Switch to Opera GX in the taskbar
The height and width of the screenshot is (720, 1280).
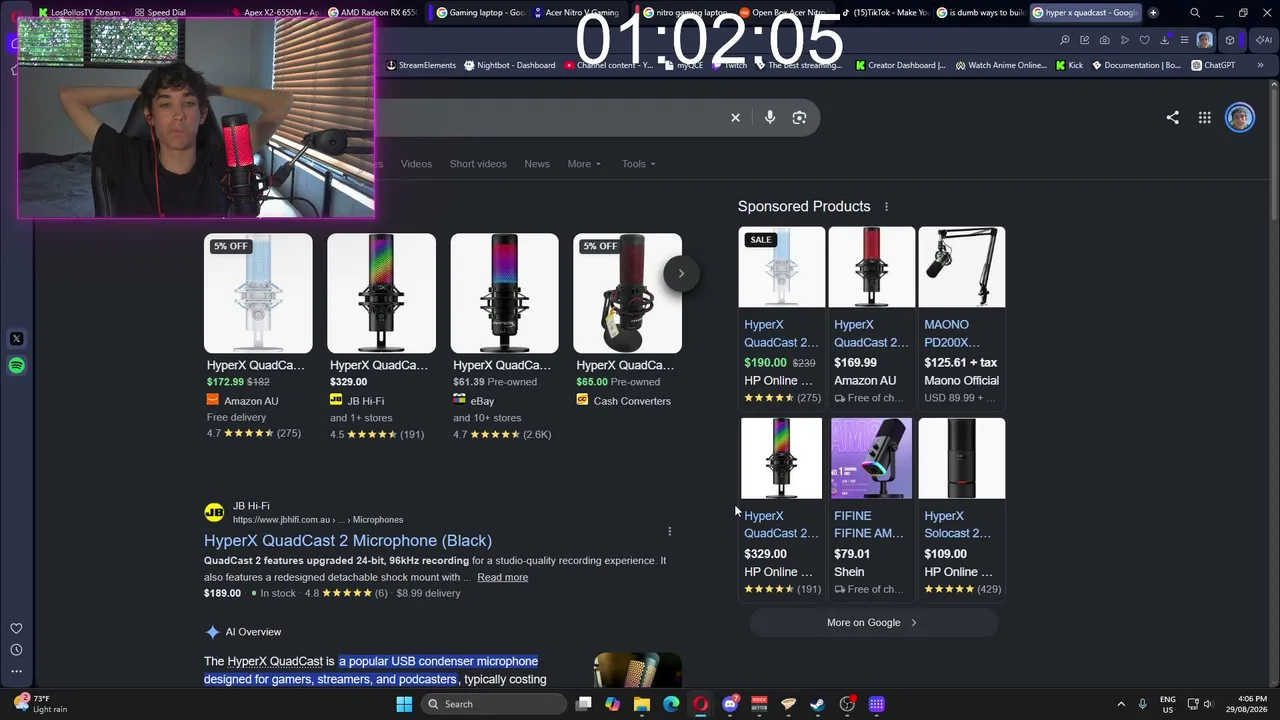[700, 704]
